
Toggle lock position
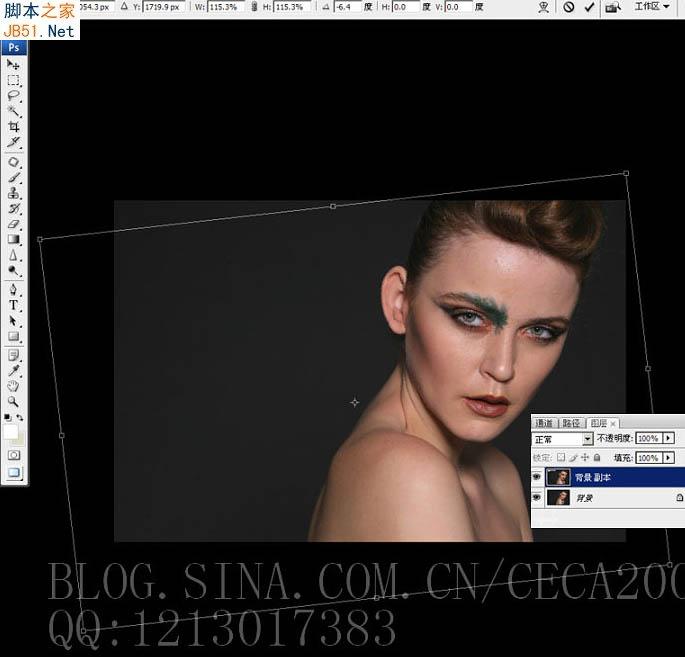pyautogui.click(x=585, y=457)
